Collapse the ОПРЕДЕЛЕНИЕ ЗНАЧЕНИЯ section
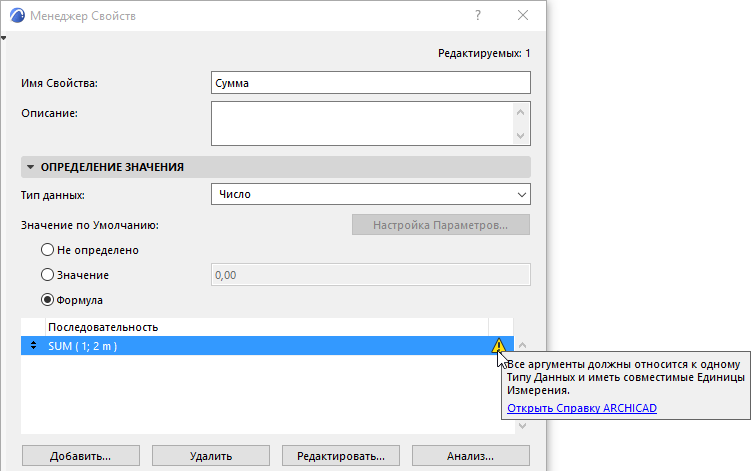 [x=31, y=167]
